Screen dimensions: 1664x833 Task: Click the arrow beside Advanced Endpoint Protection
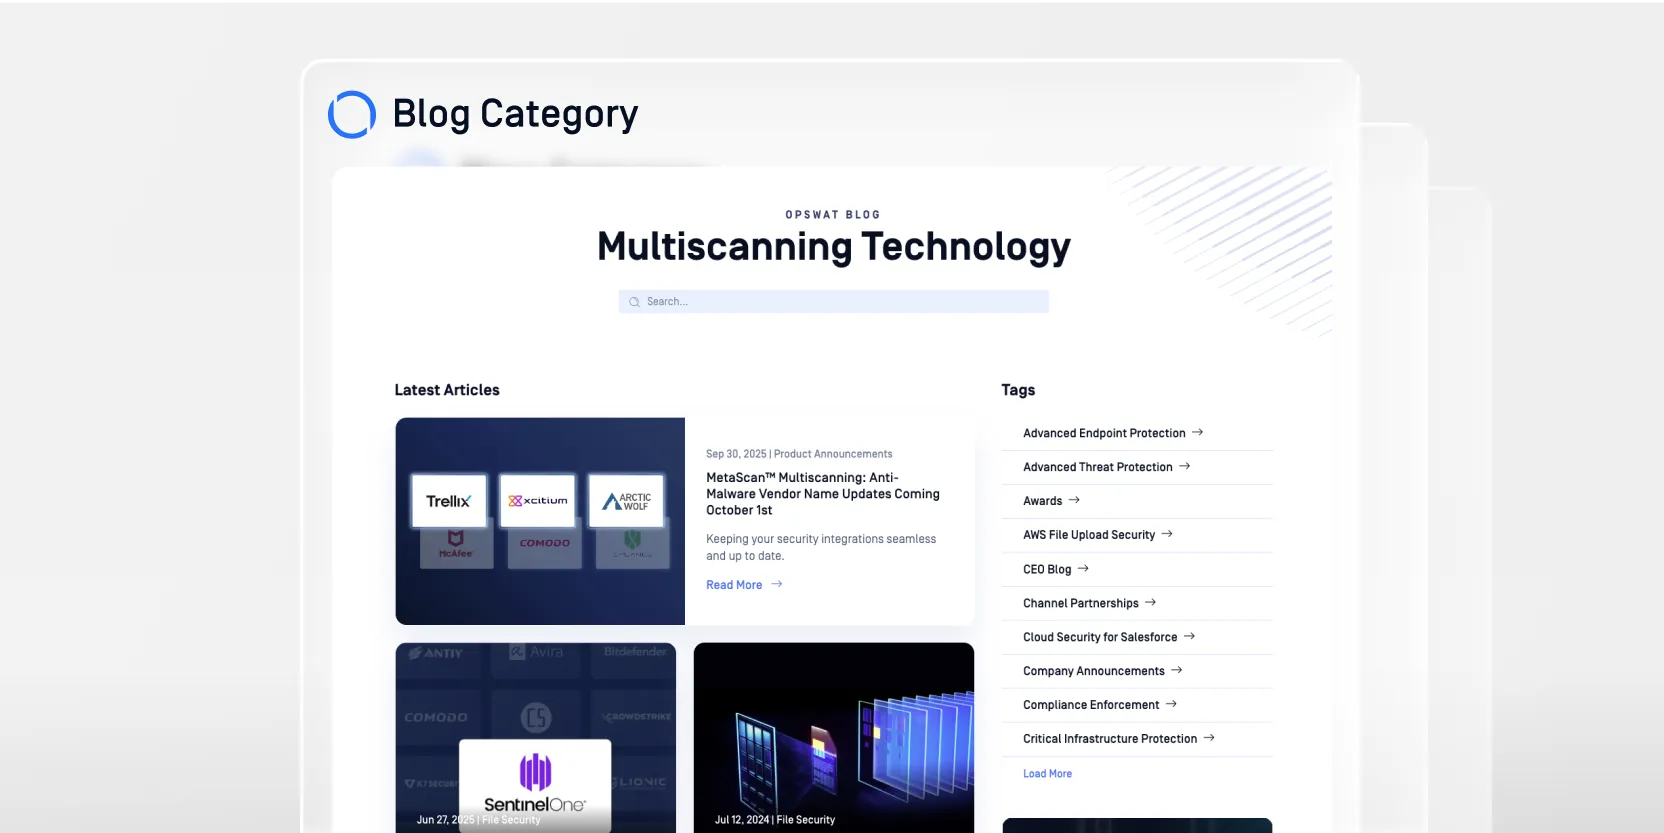1197,433
